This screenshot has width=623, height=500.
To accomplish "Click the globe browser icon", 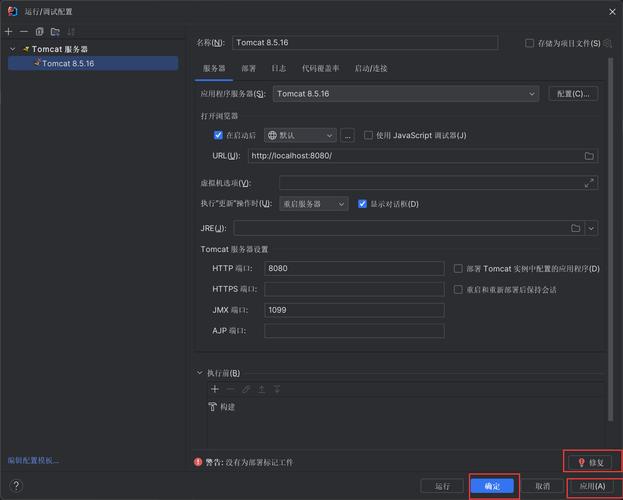I will 272,136.
